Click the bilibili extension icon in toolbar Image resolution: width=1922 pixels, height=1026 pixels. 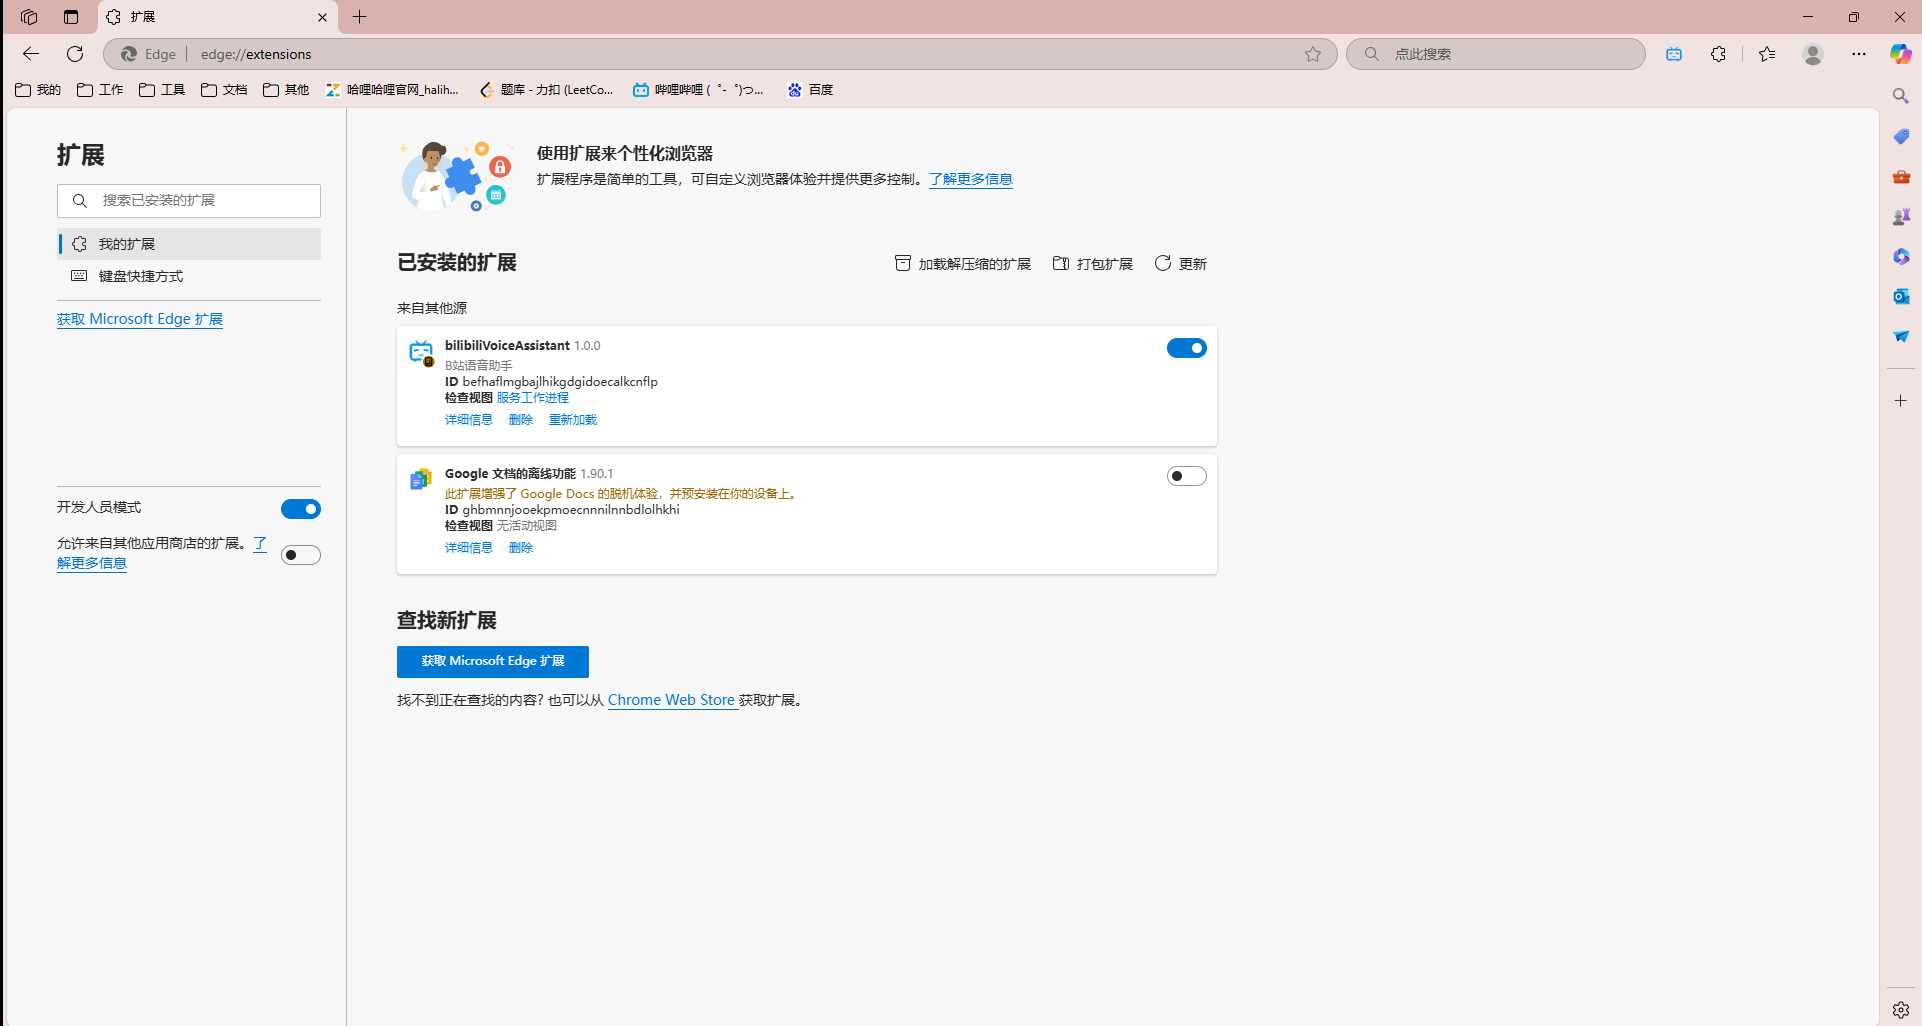(1674, 54)
